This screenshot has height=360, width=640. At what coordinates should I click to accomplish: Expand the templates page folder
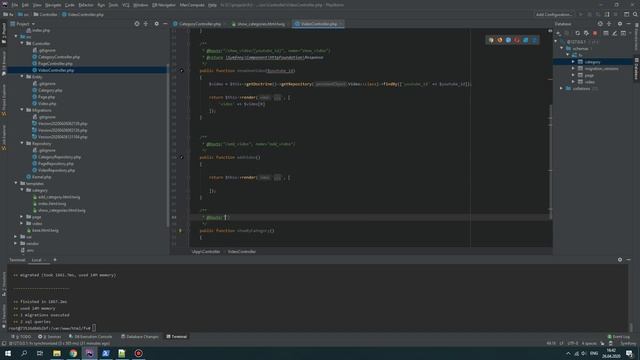click(22, 217)
